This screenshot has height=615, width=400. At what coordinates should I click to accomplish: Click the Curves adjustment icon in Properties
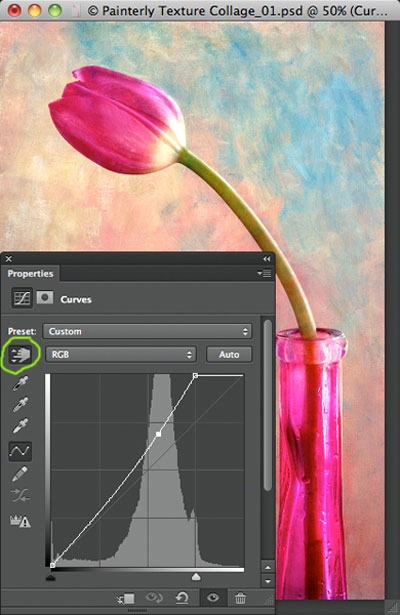(x=22, y=299)
